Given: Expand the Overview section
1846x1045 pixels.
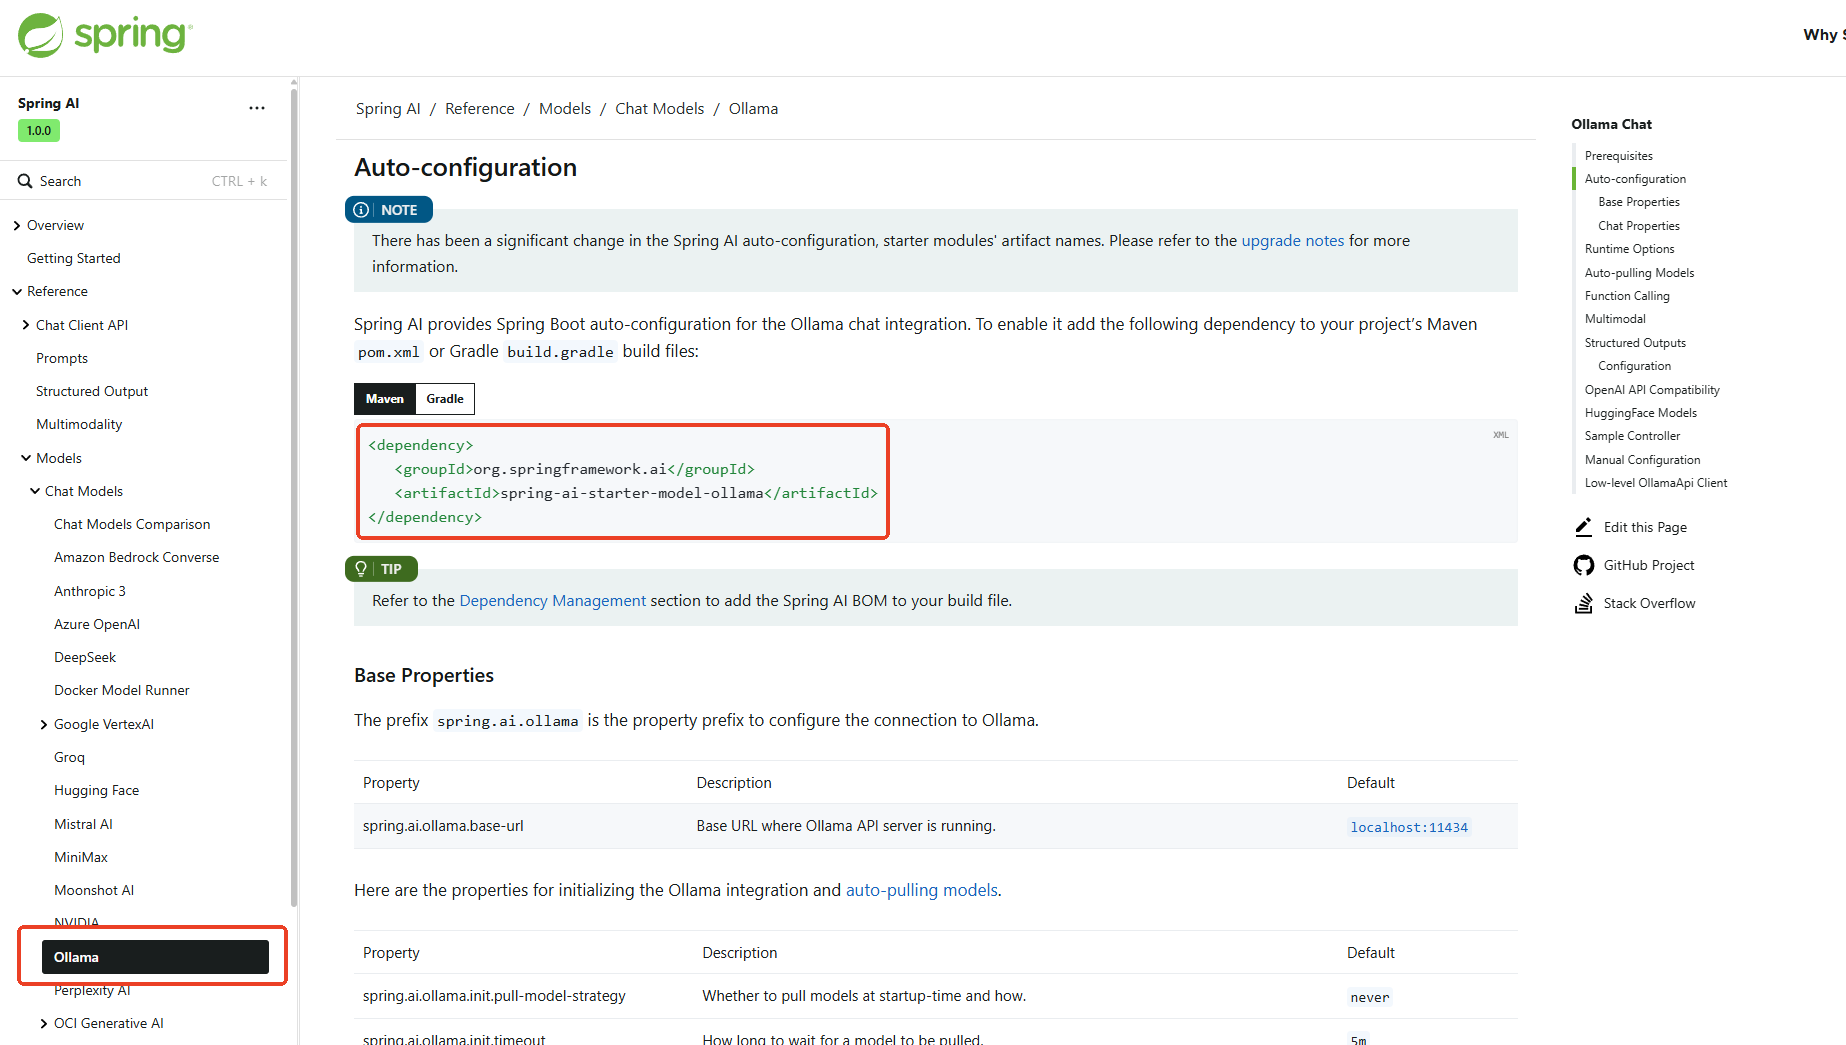Looking at the screenshot, I should click(x=17, y=226).
